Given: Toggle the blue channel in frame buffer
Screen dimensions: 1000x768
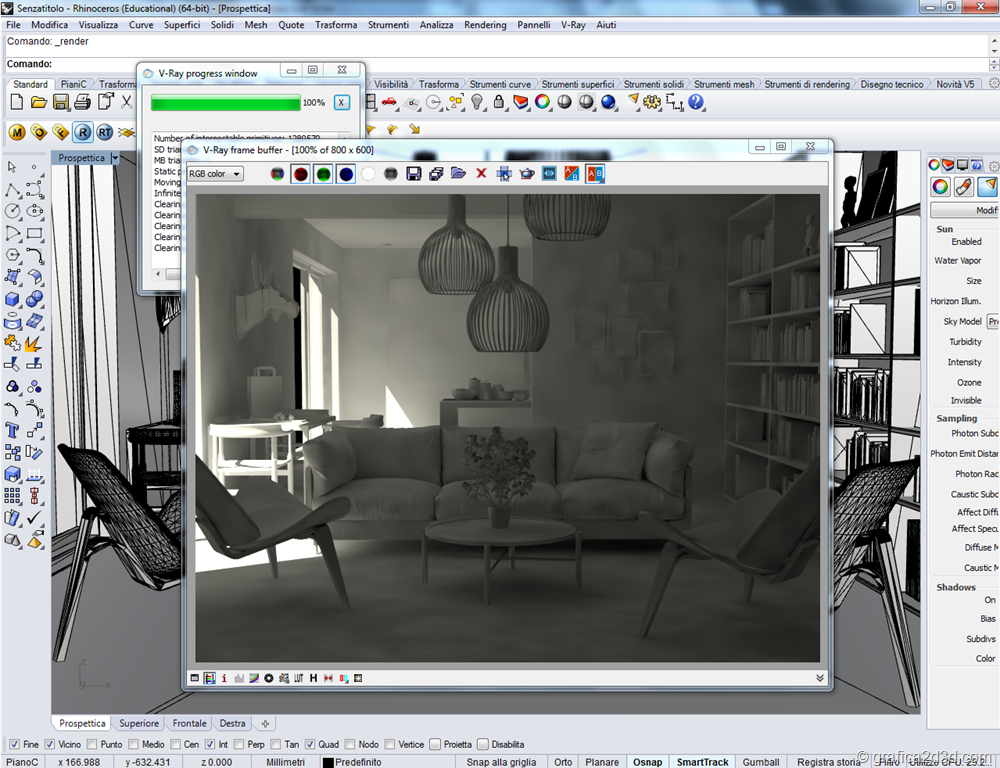Looking at the screenshot, I should click(x=346, y=174).
